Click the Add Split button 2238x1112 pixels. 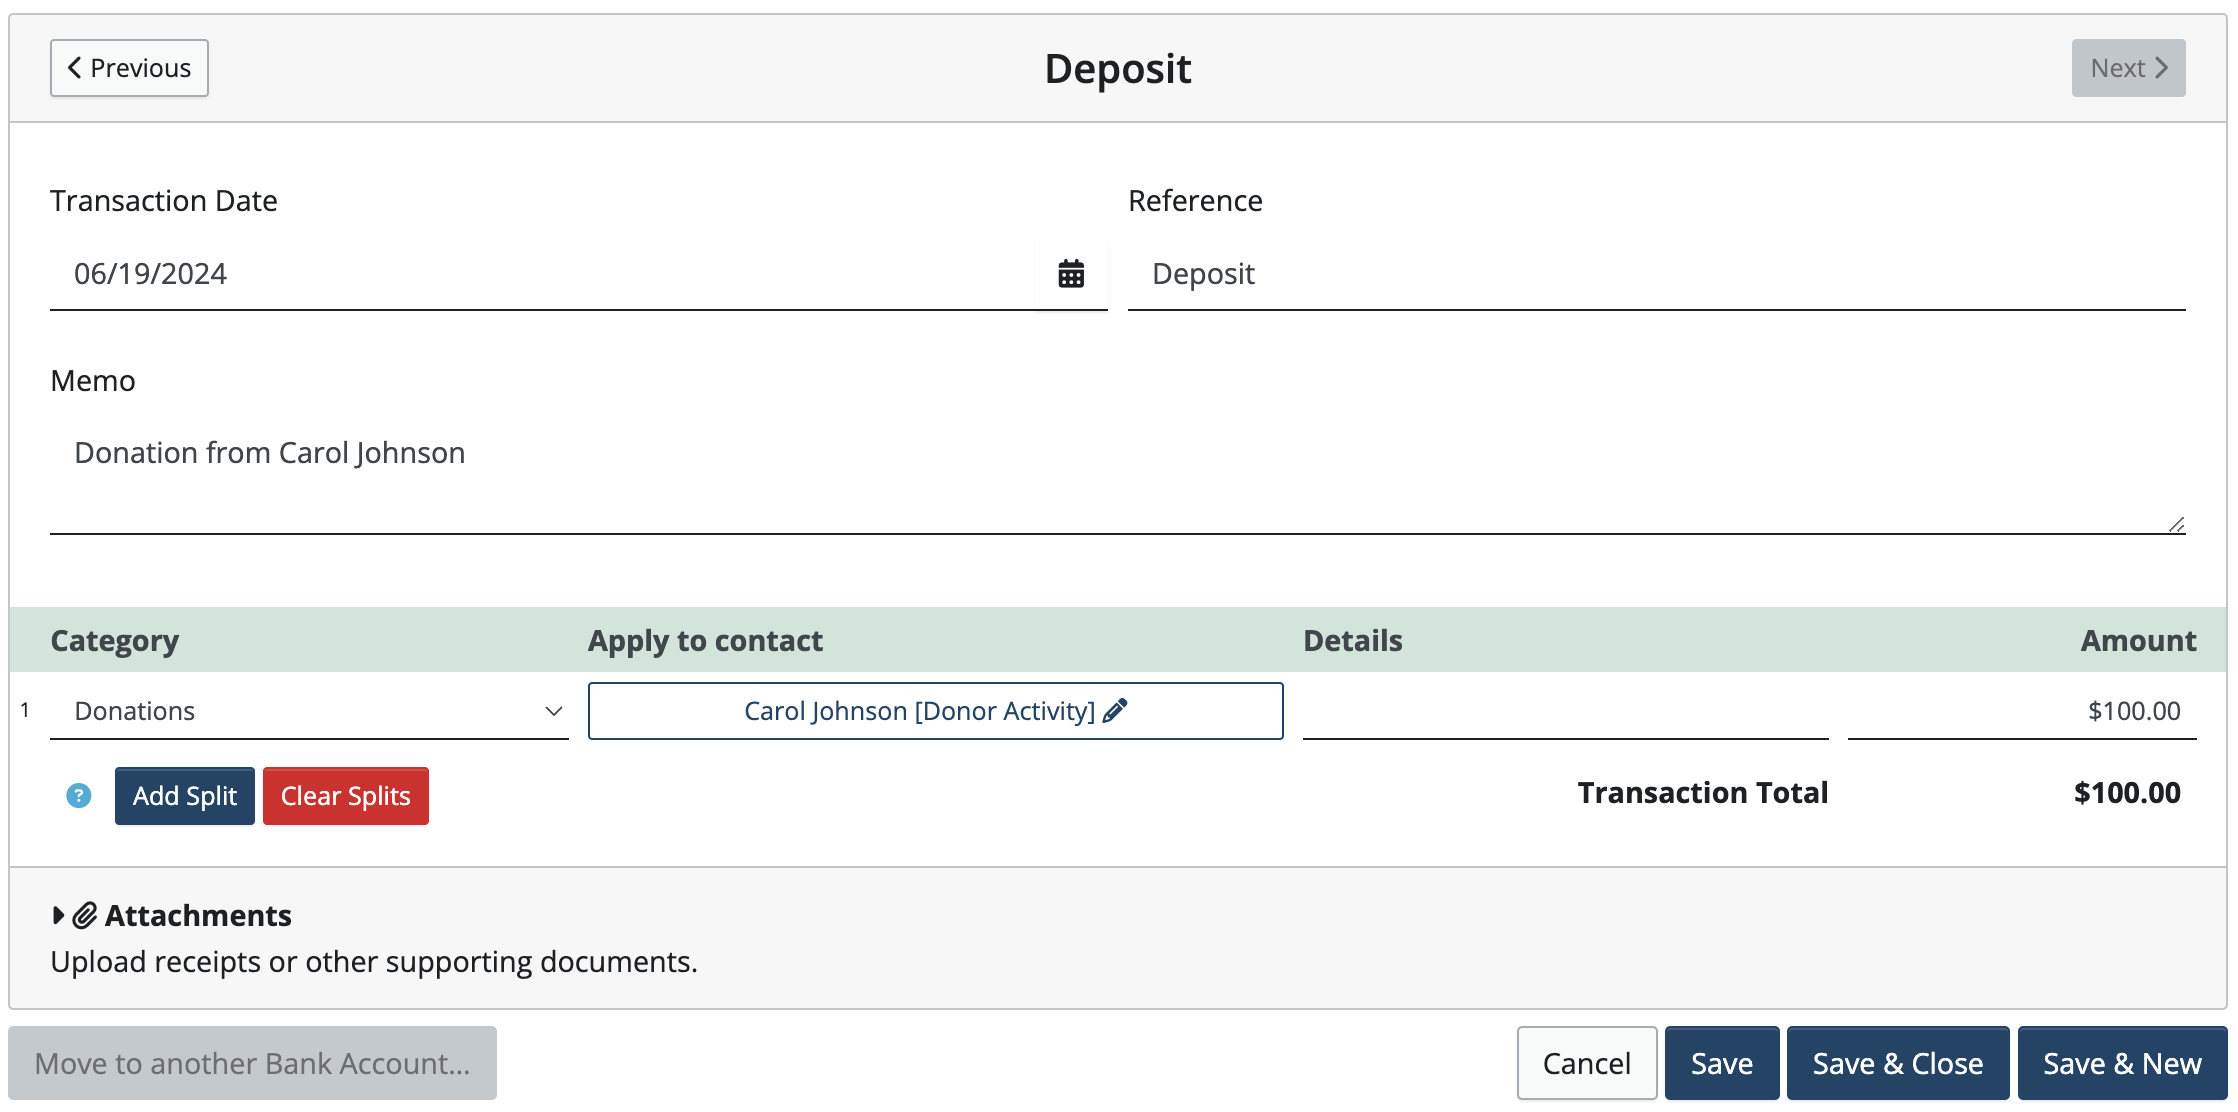[185, 796]
